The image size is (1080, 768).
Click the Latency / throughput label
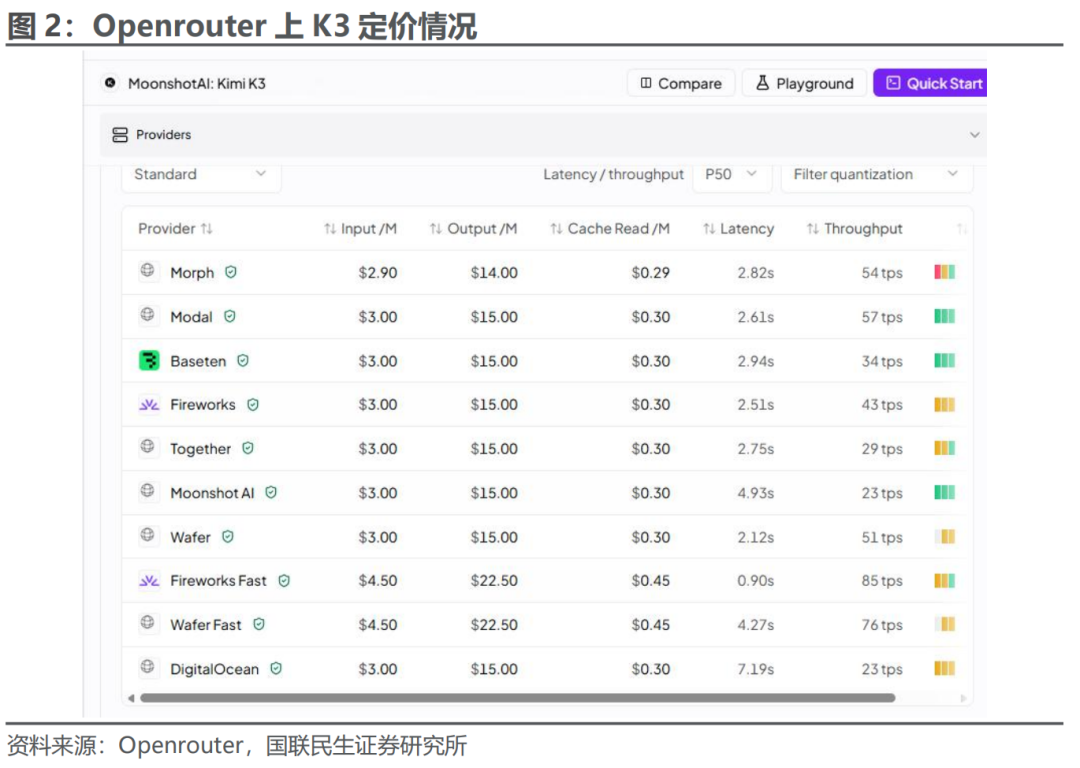click(x=613, y=174)
